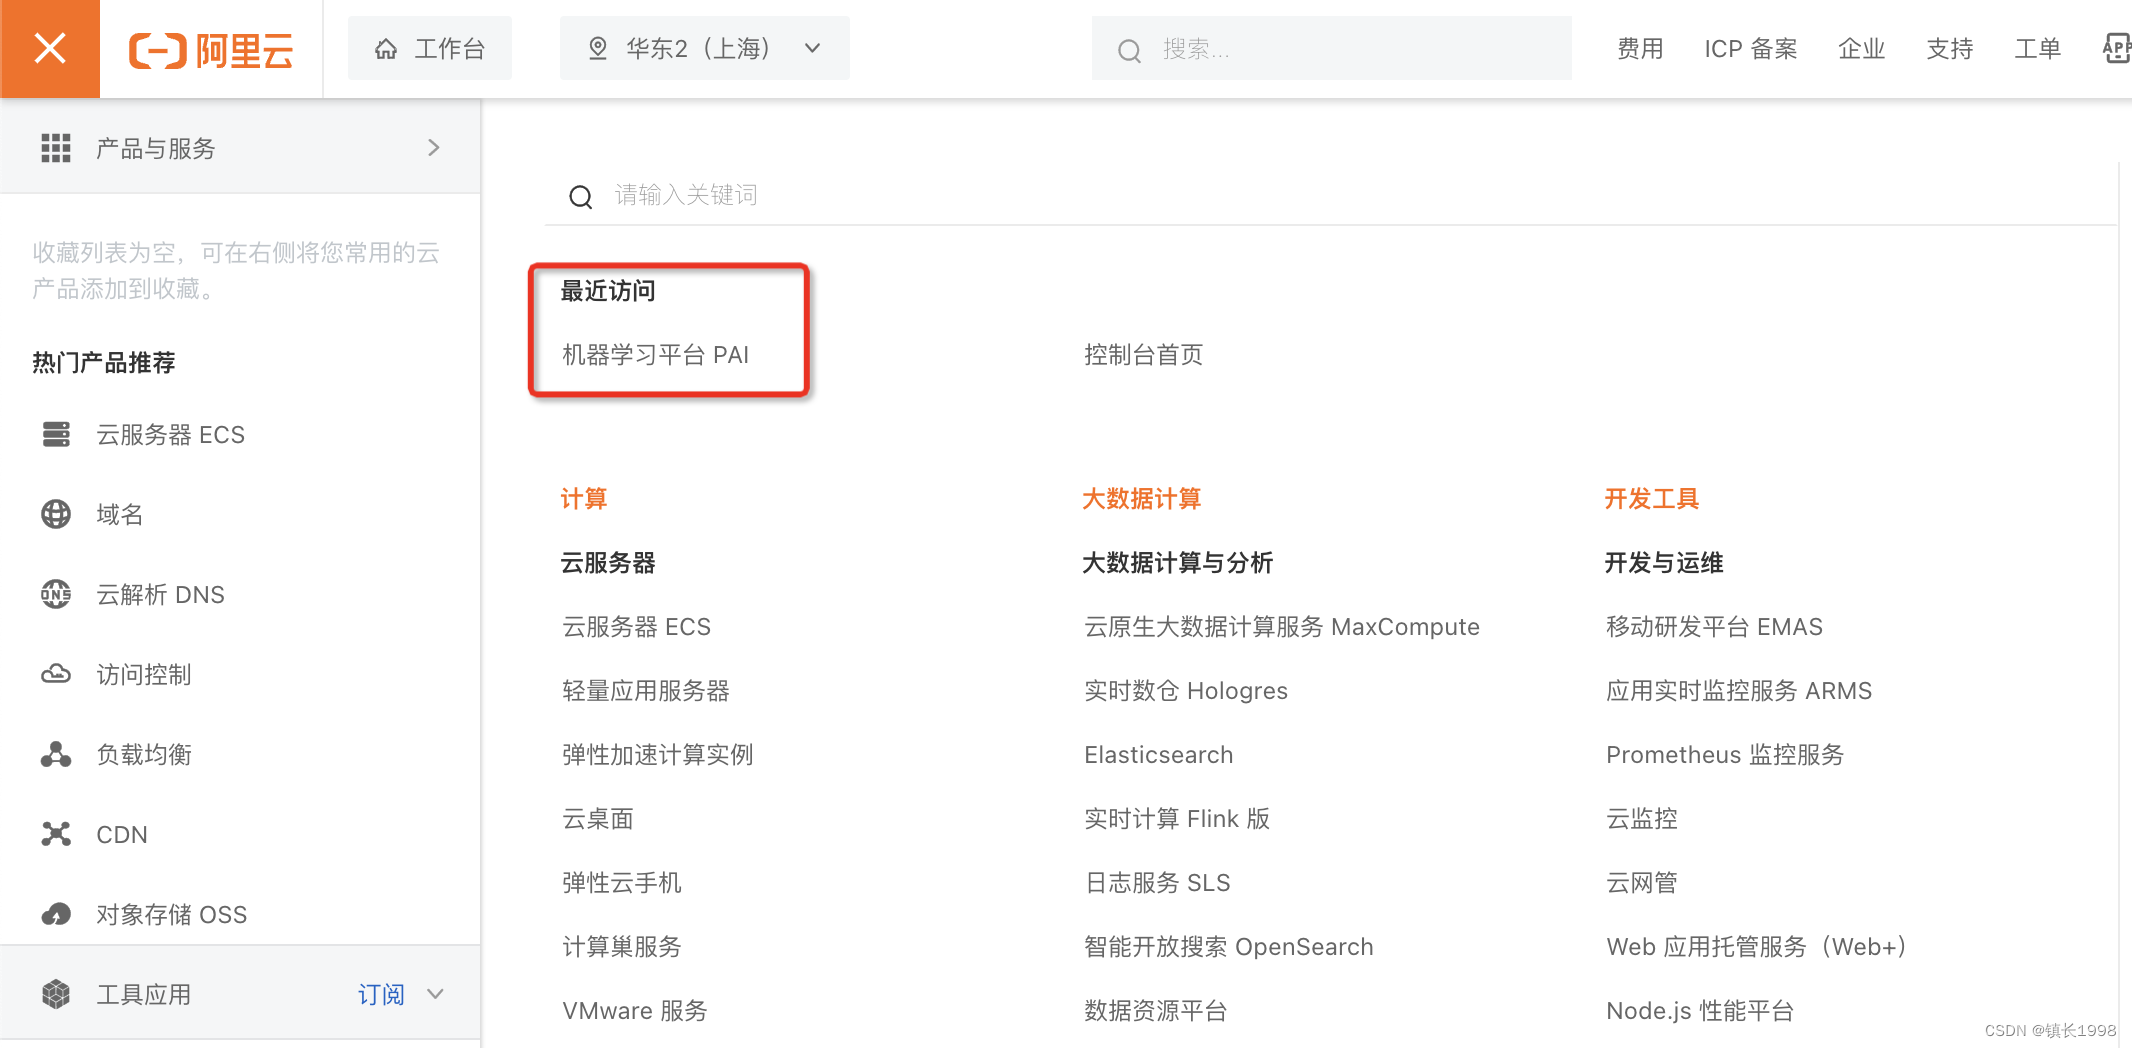
Task: Close the menu with the orange X icon
Action: tap(50, 48)
